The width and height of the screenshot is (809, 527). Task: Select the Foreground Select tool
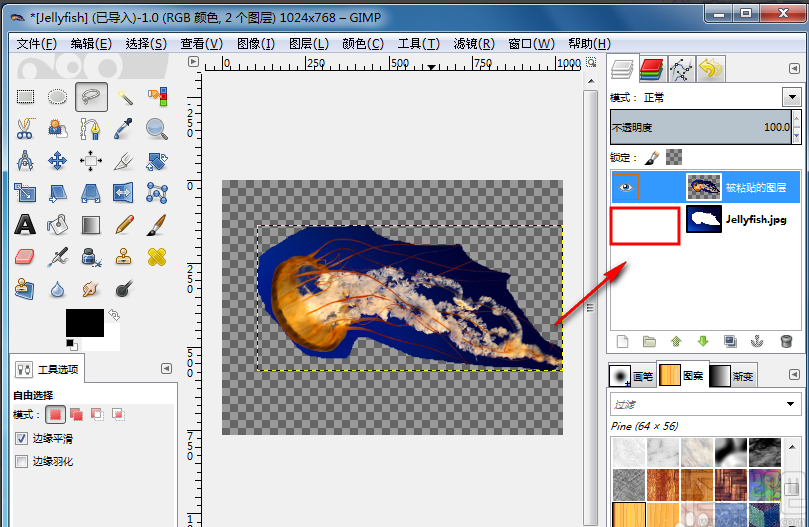click(57, 129)
